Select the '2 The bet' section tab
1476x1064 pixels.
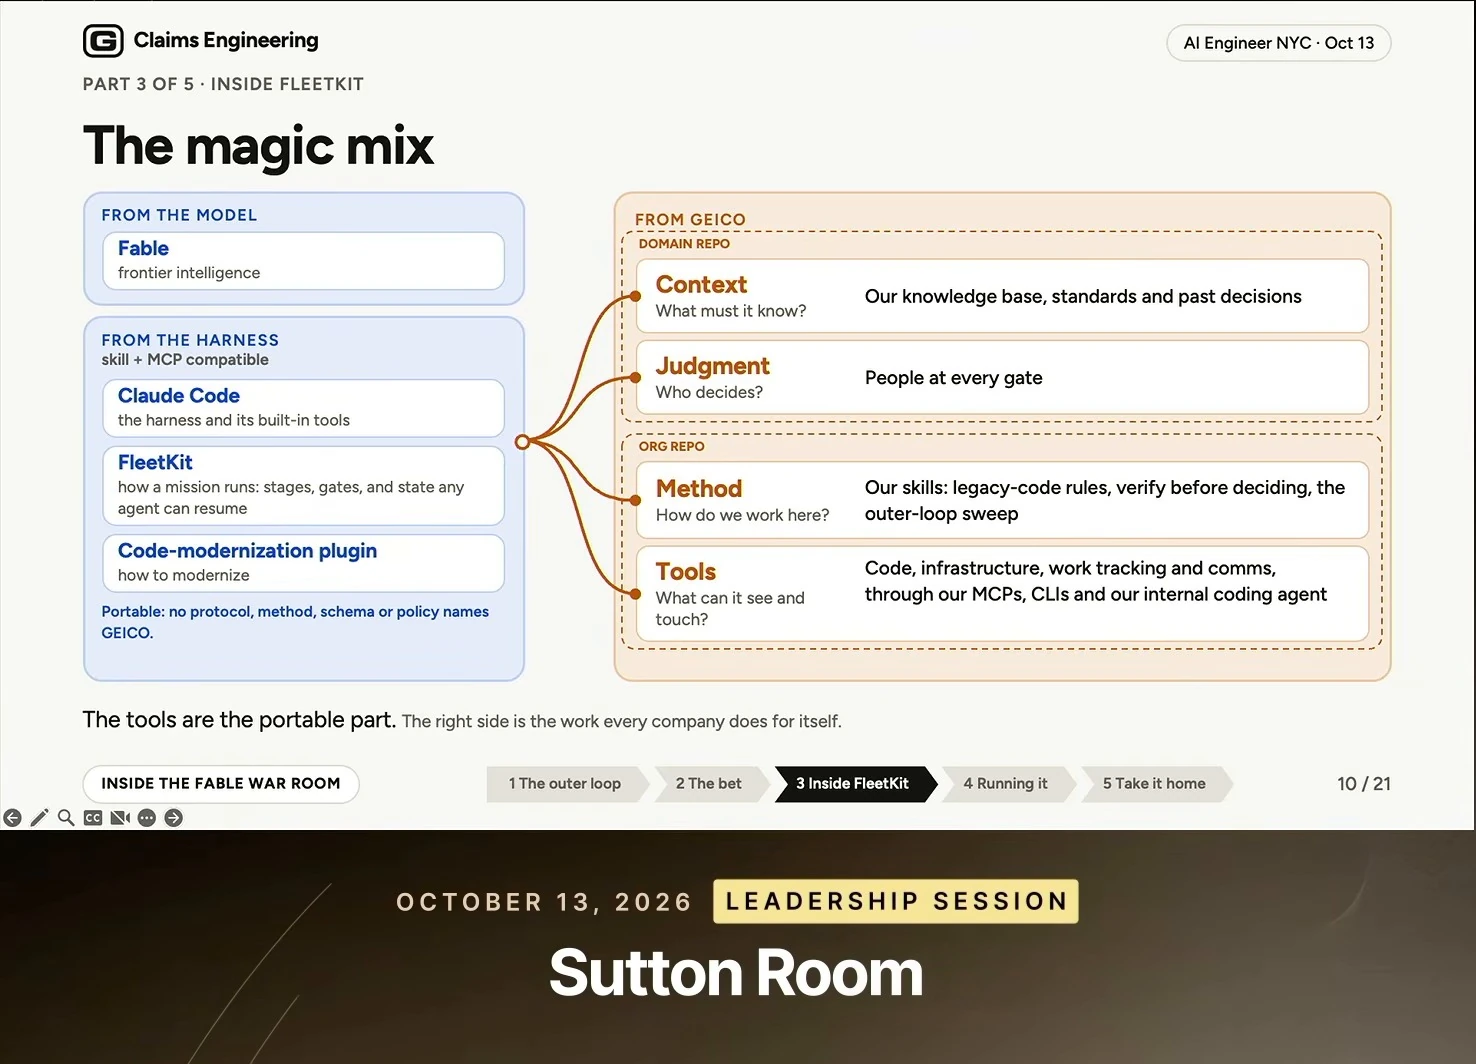coord(709,784)
